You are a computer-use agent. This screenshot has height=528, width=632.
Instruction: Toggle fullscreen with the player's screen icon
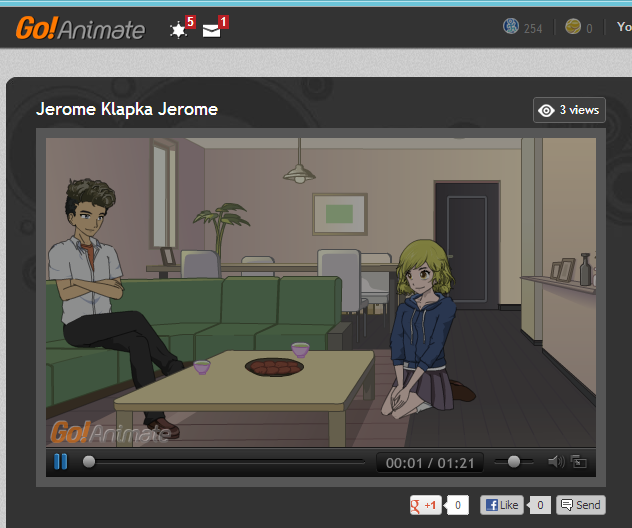579,461
